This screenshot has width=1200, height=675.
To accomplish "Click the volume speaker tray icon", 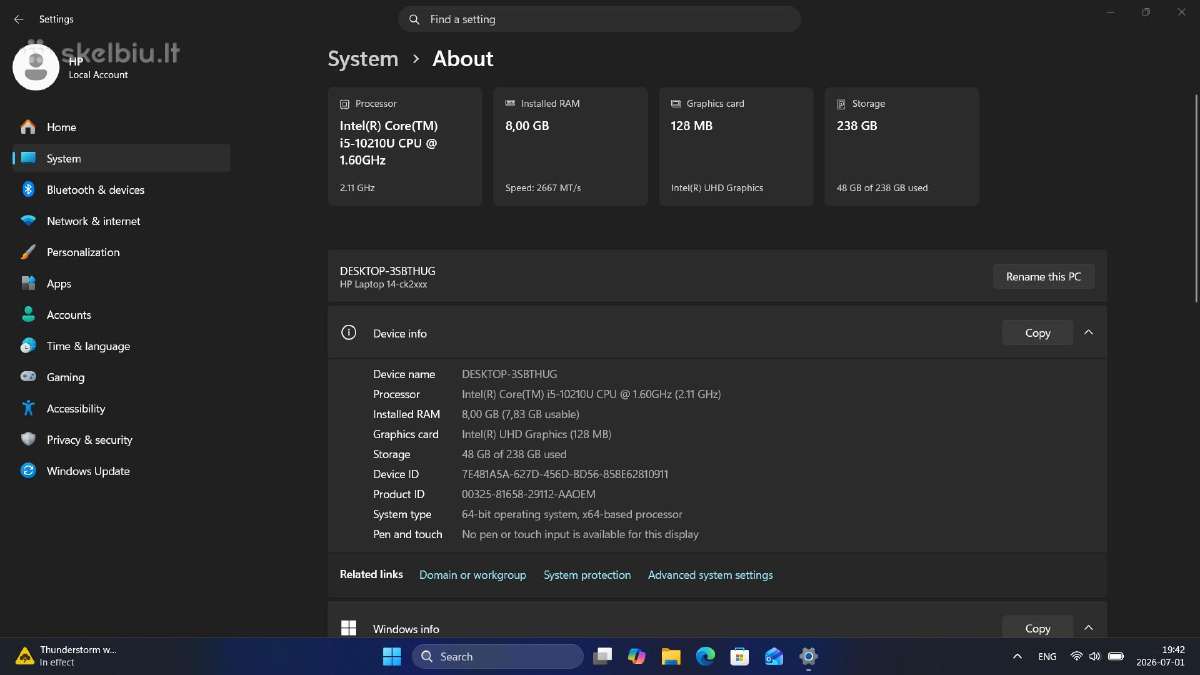I will click(x=1094, y=657).
